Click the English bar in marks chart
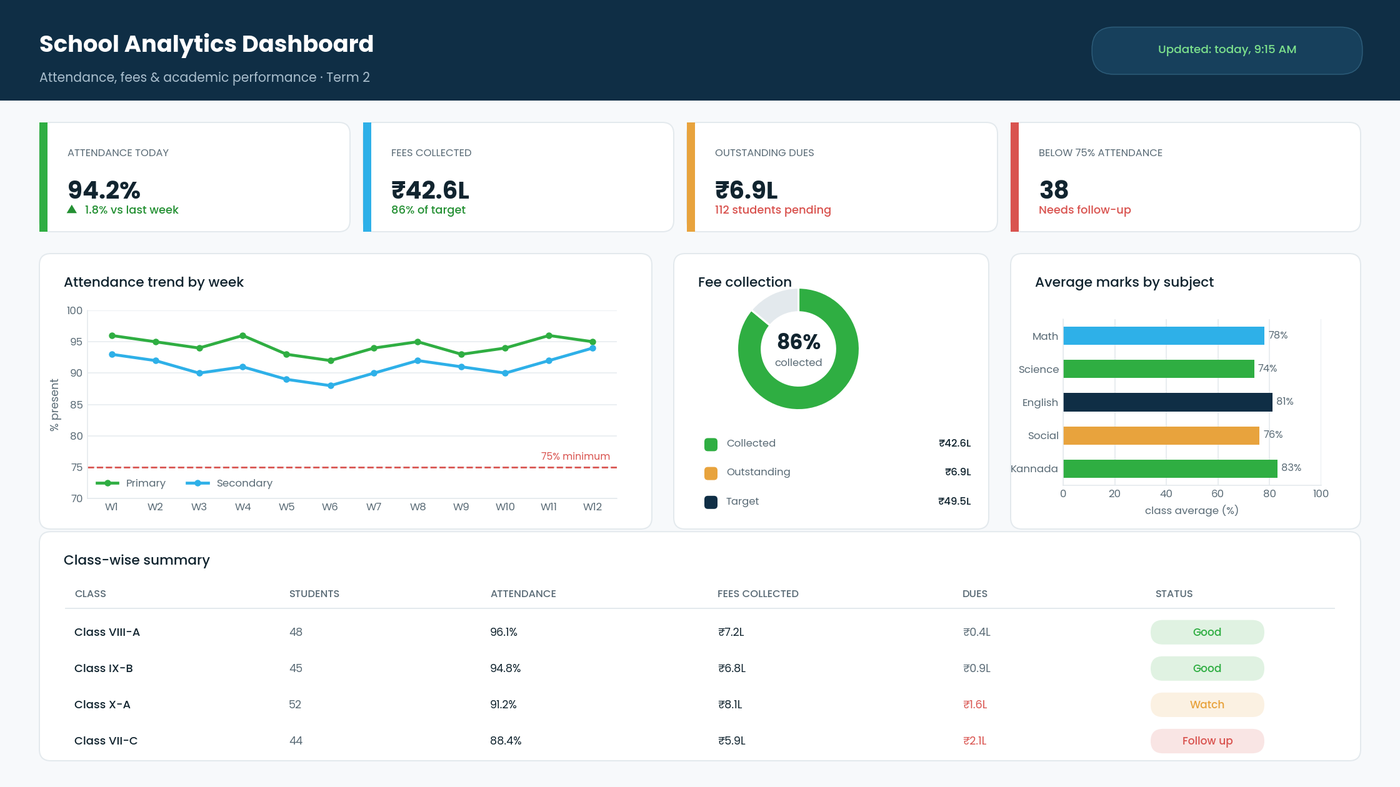This screenshot has width=1400, height=787. 1167,402
